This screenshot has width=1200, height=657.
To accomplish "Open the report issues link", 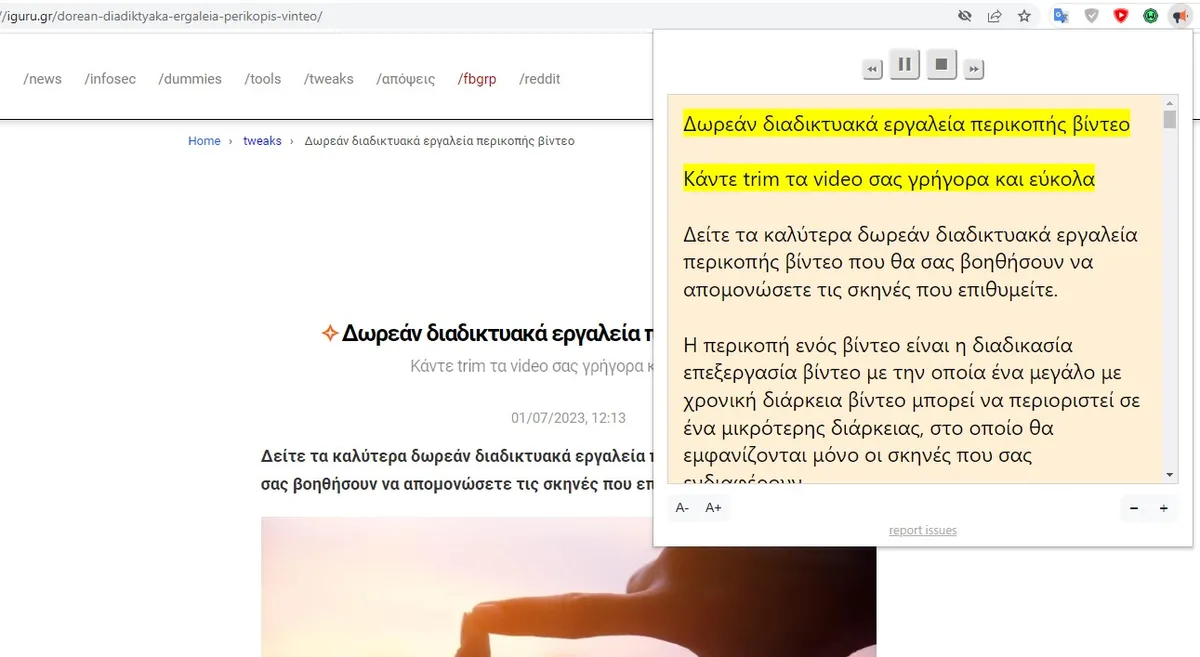I will pyautogui.click(x=923, y=530).
